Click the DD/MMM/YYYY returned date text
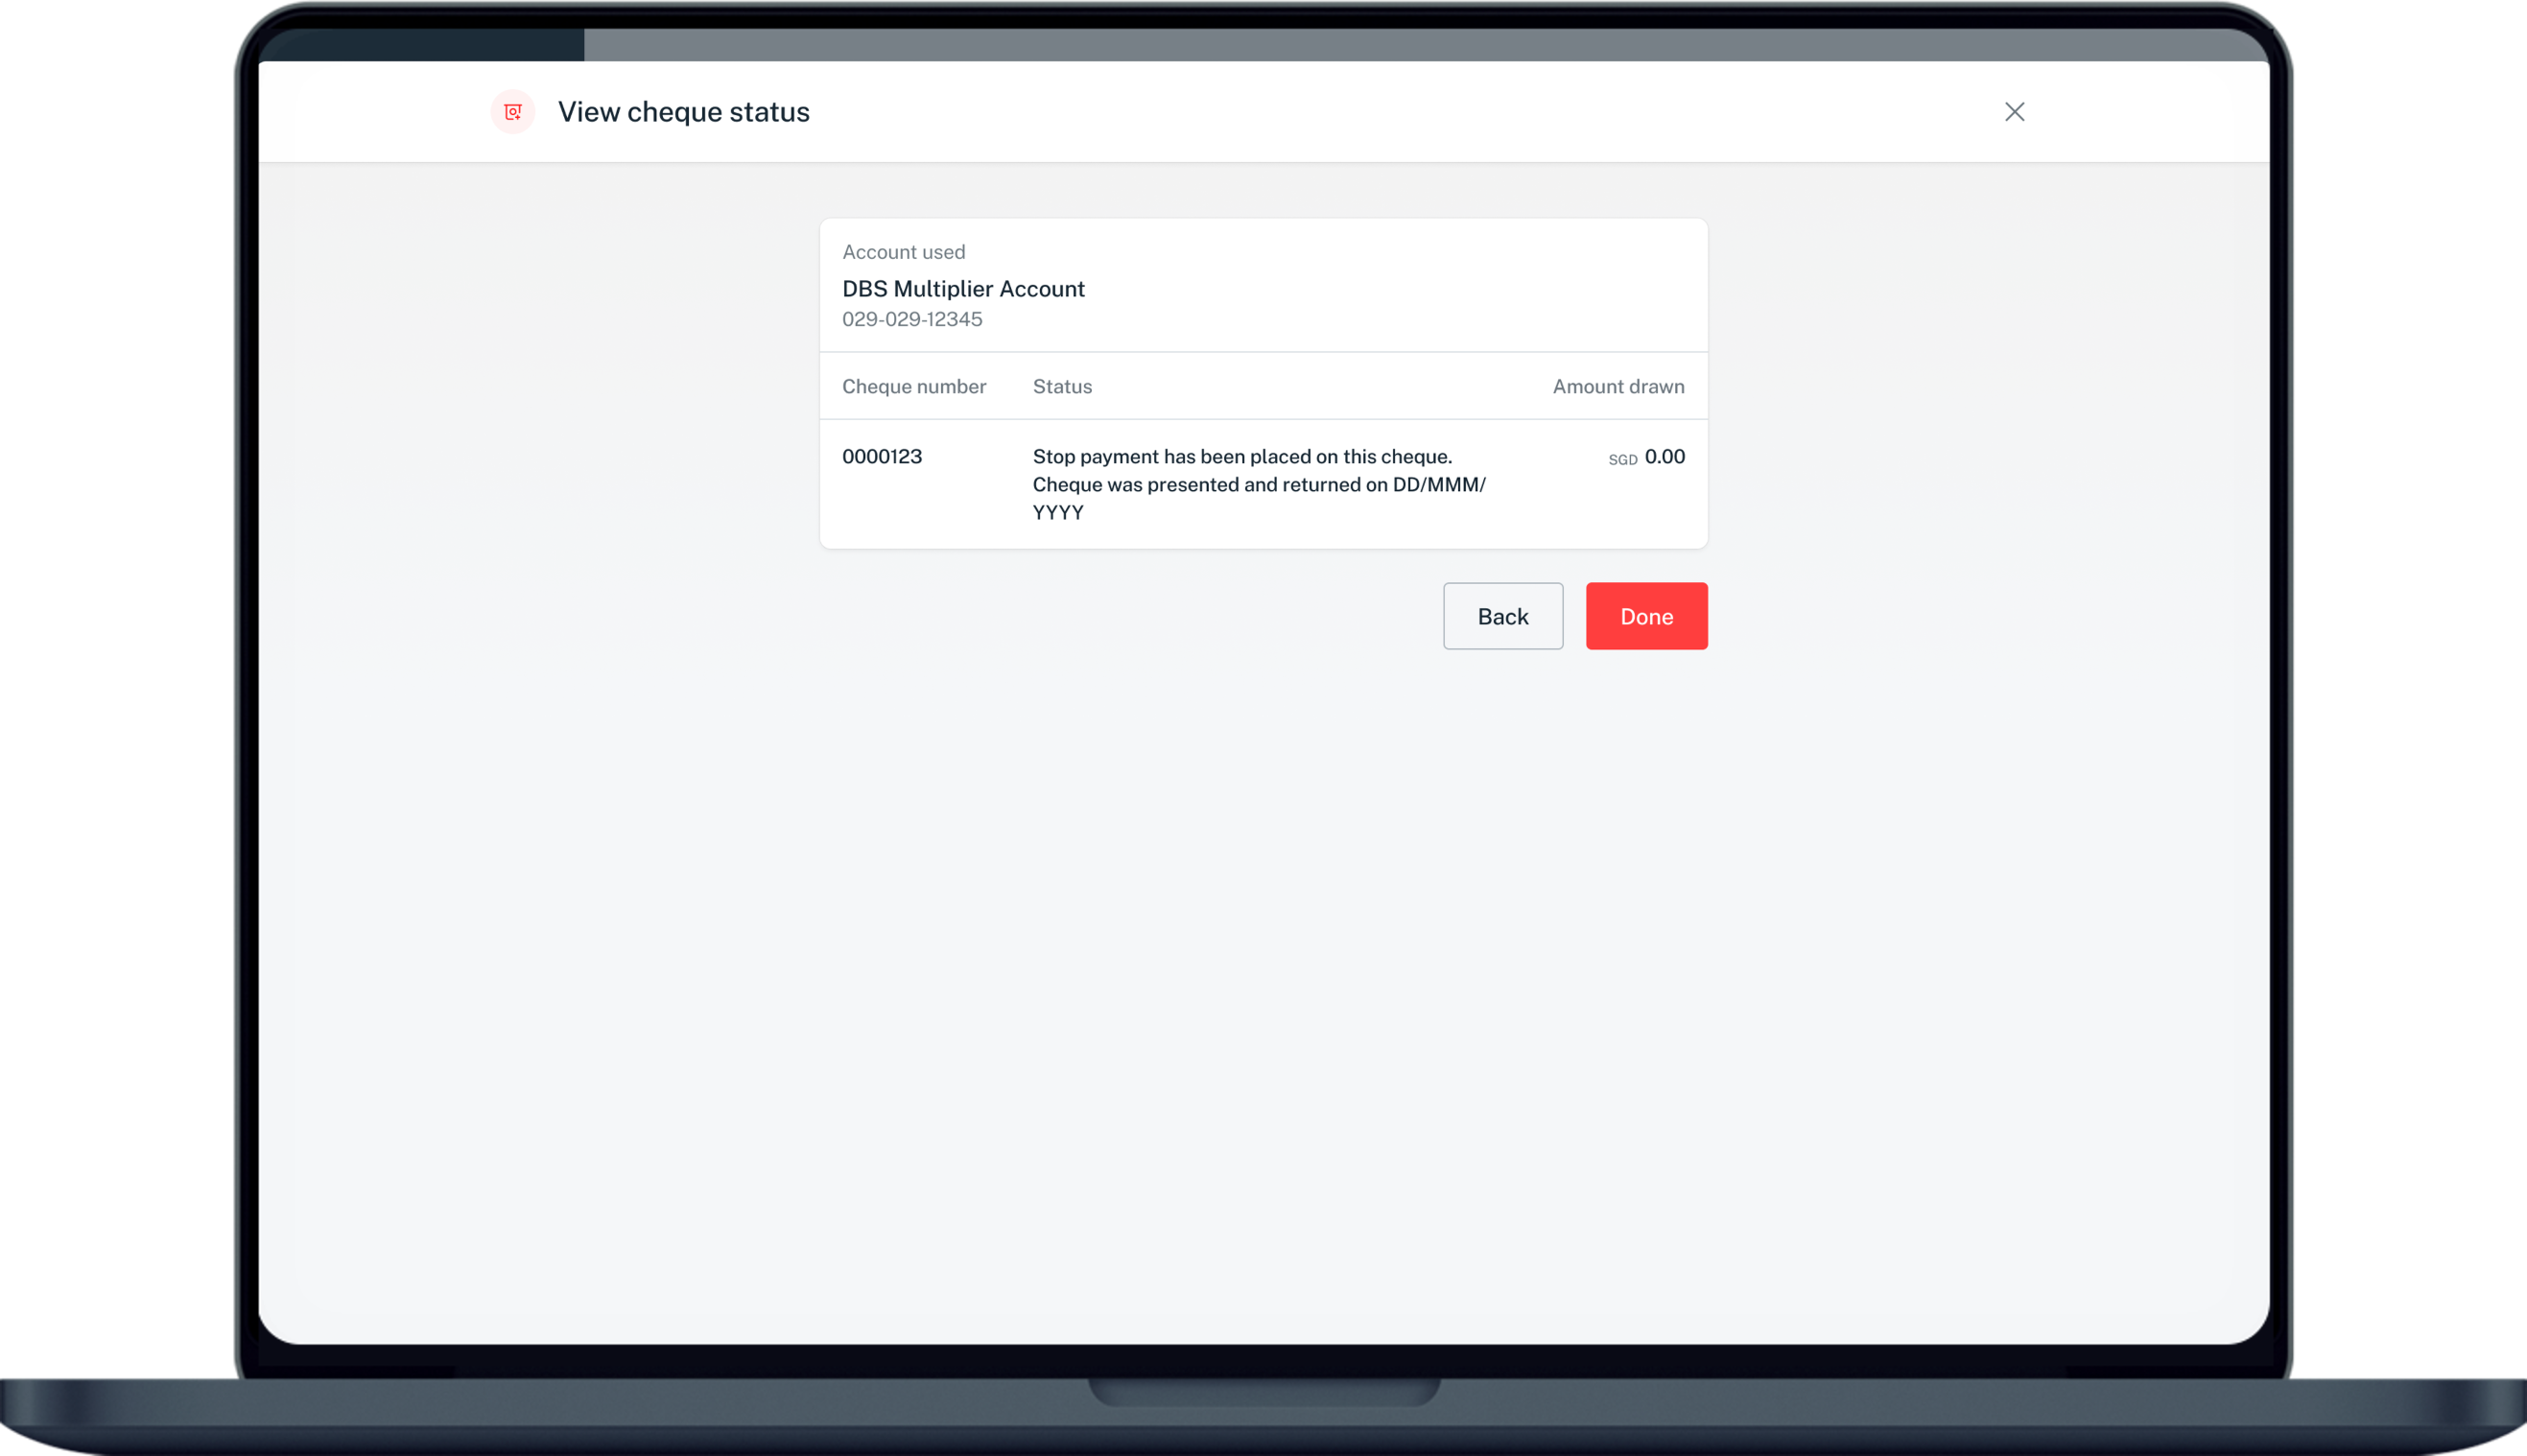 click(1438, 485)
